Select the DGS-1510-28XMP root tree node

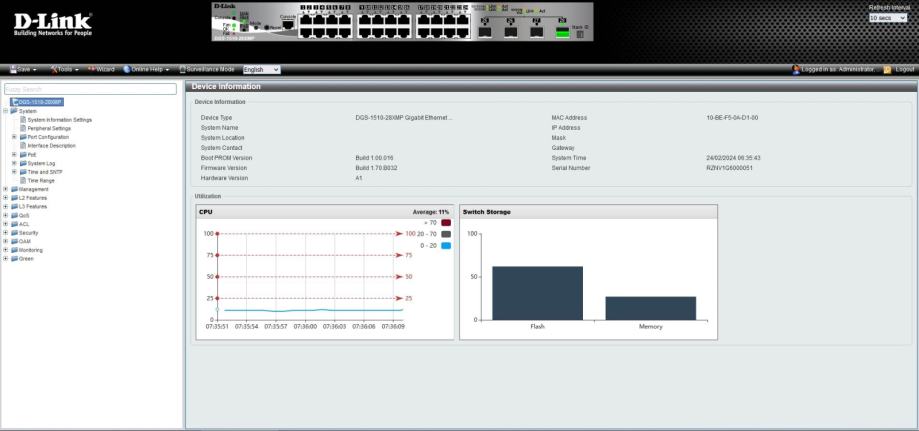point(39,102)
